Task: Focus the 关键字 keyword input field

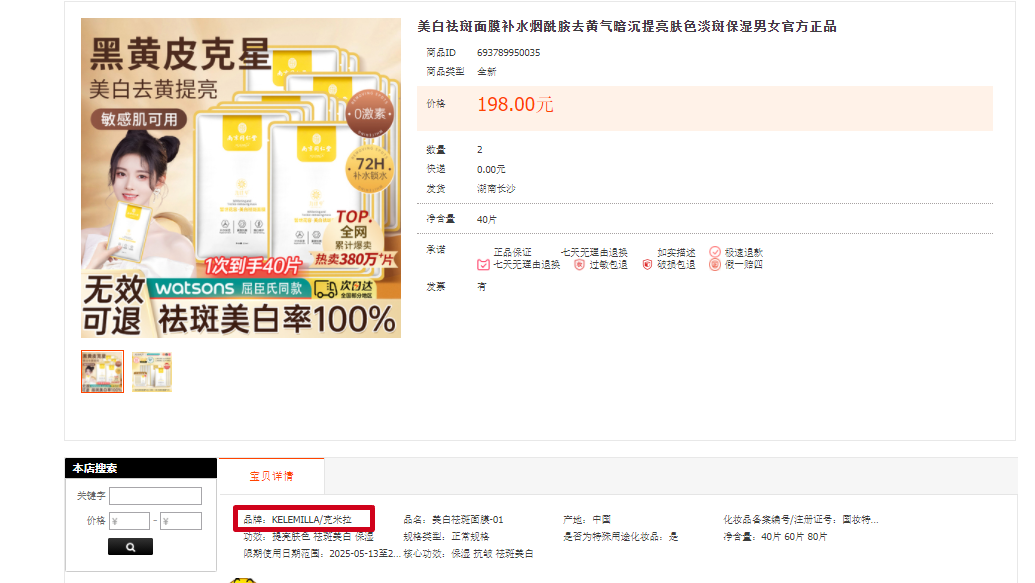Action: coord(155,496)
